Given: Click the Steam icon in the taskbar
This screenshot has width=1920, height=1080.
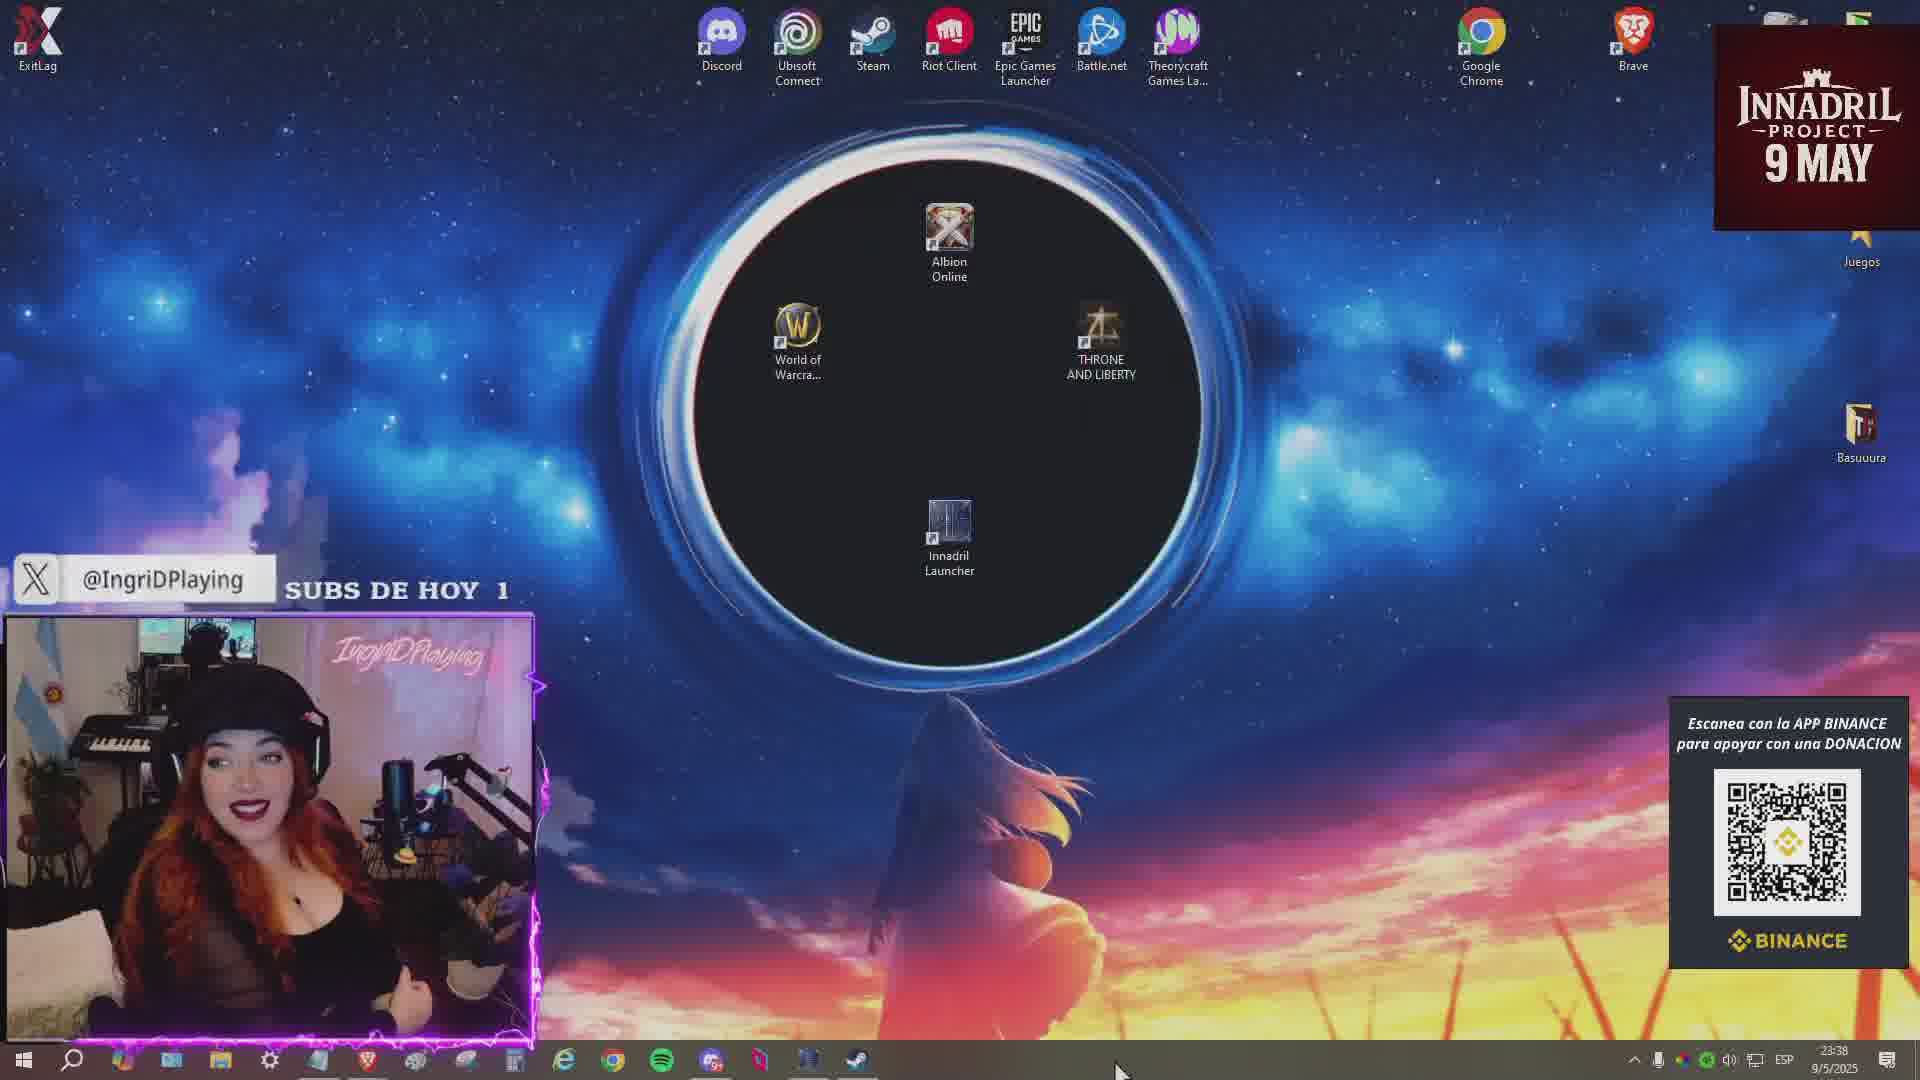Looking at the screenshot, I should click(857, 1060).
